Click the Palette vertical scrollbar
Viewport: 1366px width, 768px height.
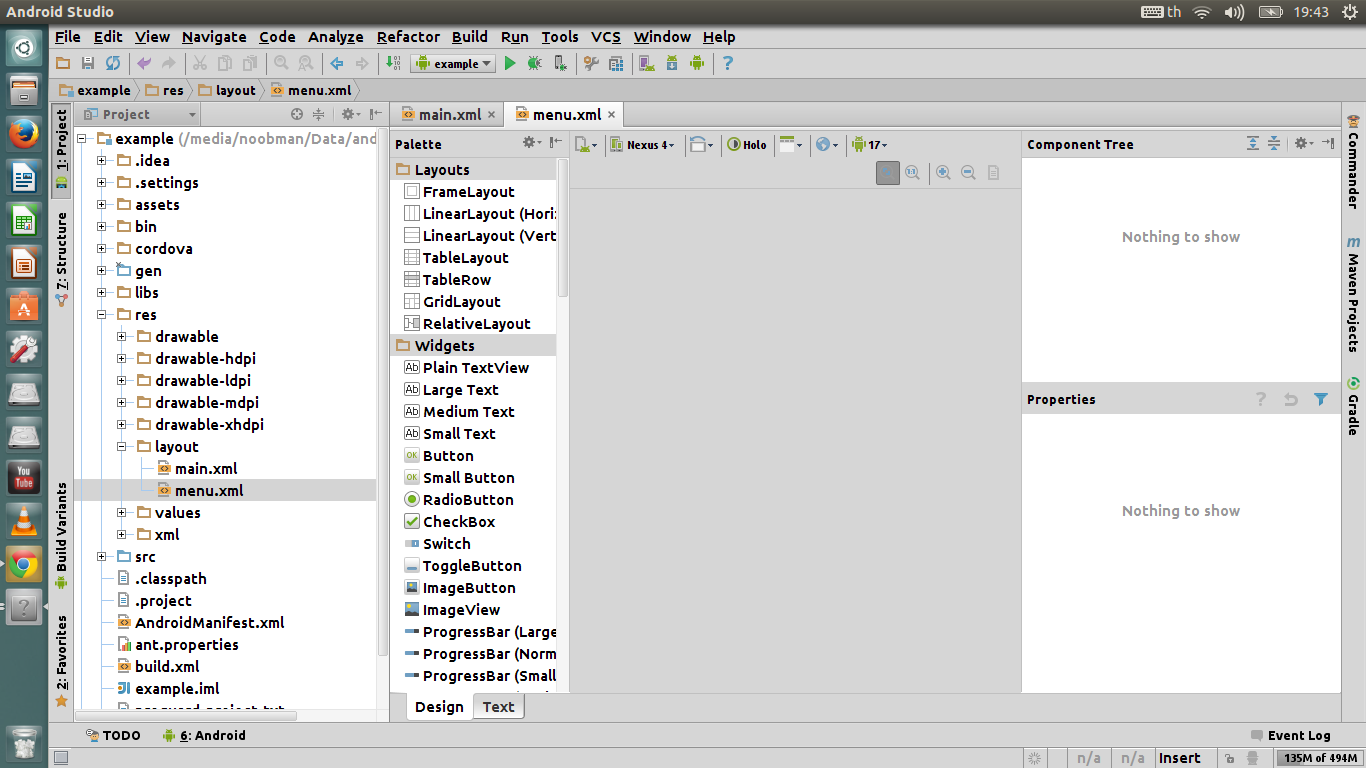563,230
